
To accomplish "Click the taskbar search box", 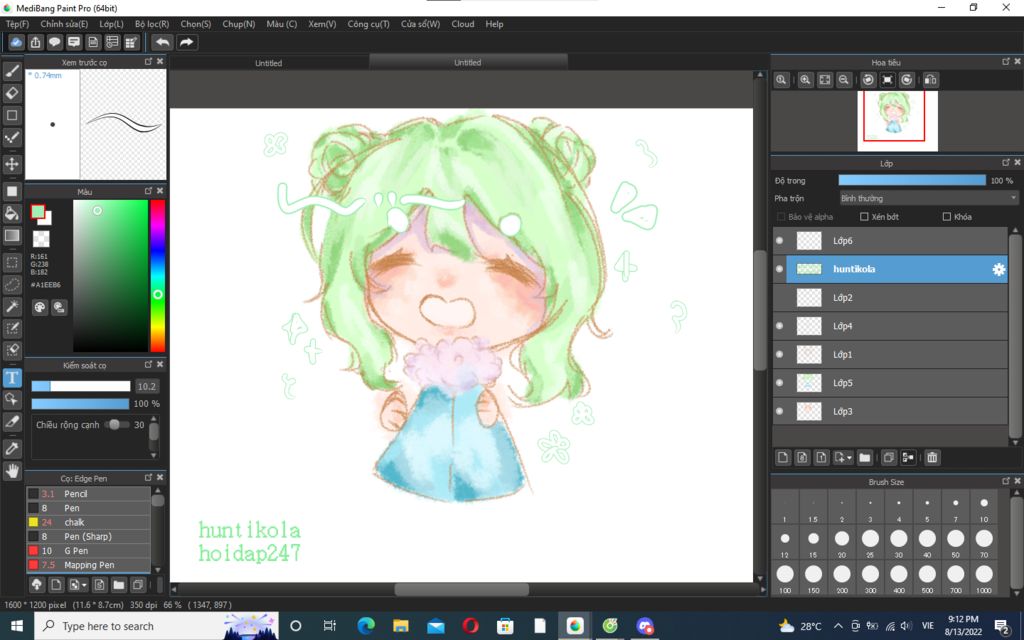I will pyautogui.click(x=157, y=626).
